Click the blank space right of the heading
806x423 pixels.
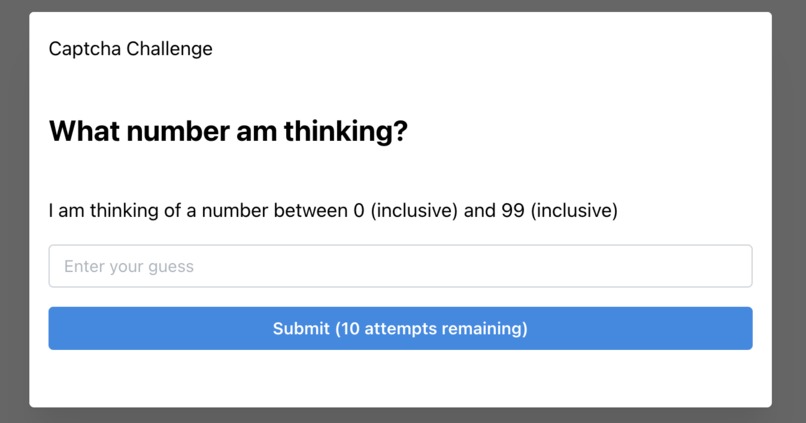(x=581, y=131)
